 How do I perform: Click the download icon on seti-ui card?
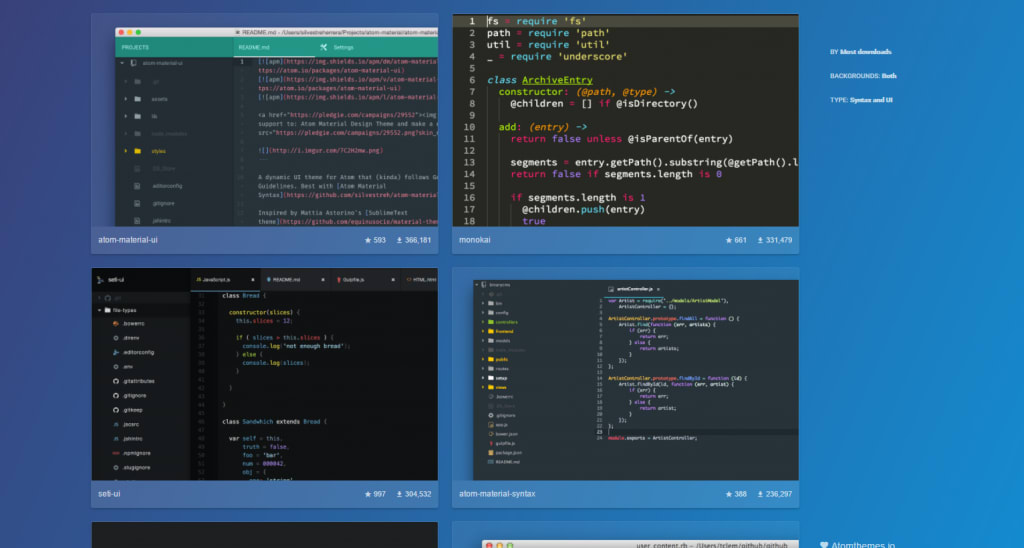point(399,494)
